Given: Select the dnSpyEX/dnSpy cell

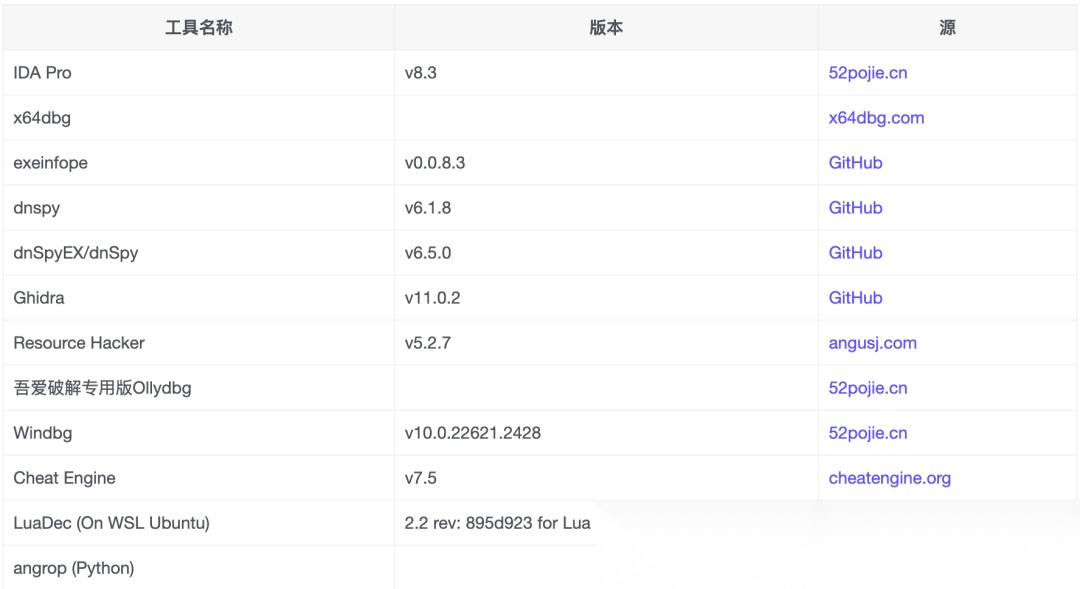Looking at the screenshot, I should point(198,253).
